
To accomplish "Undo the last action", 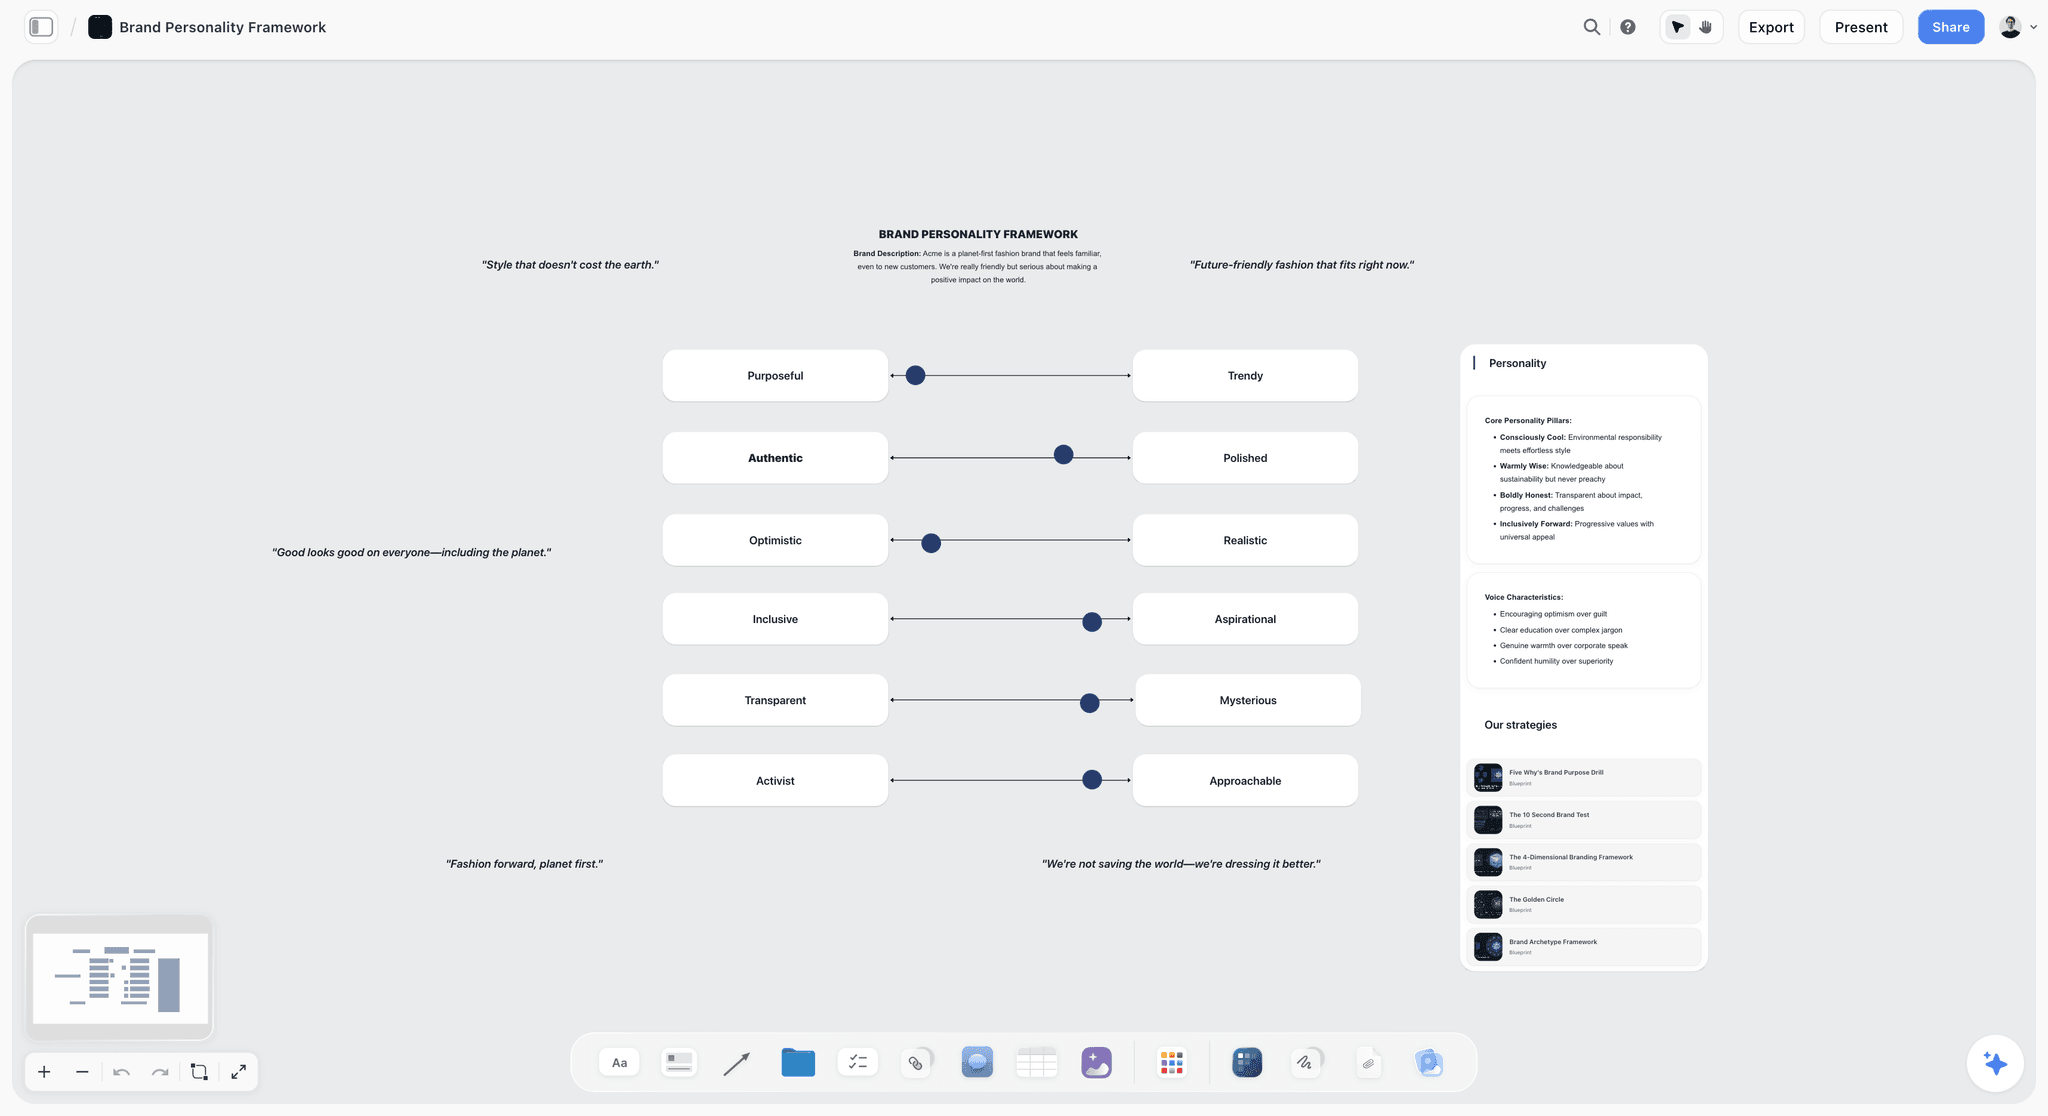I will point(122,1072).
